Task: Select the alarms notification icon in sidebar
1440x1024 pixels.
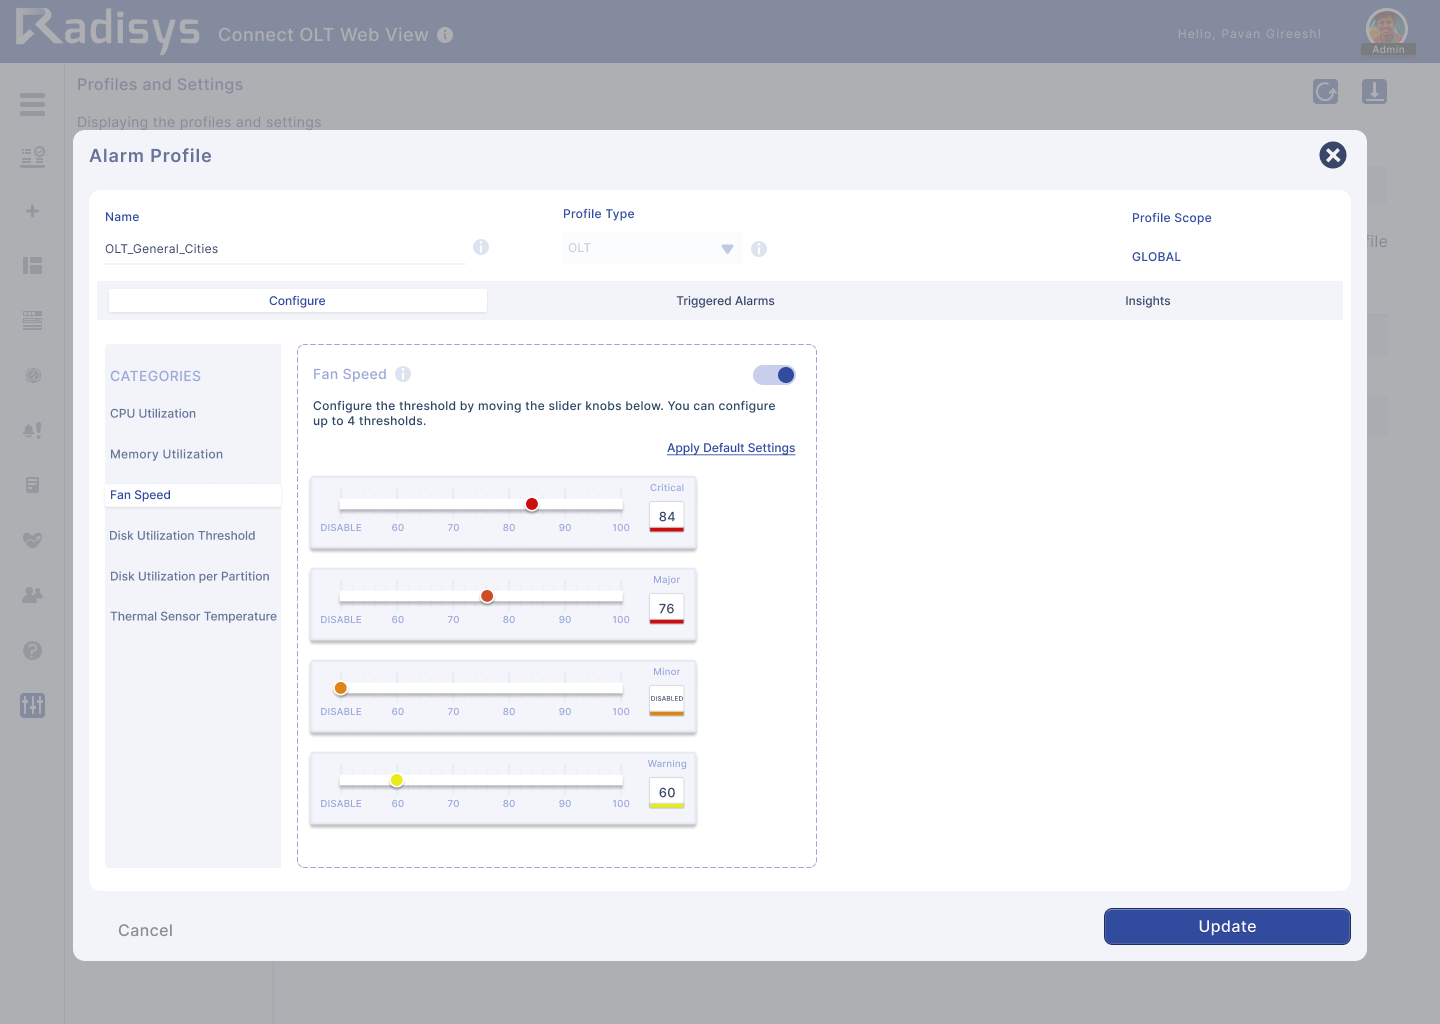Action: pos(32,430)
